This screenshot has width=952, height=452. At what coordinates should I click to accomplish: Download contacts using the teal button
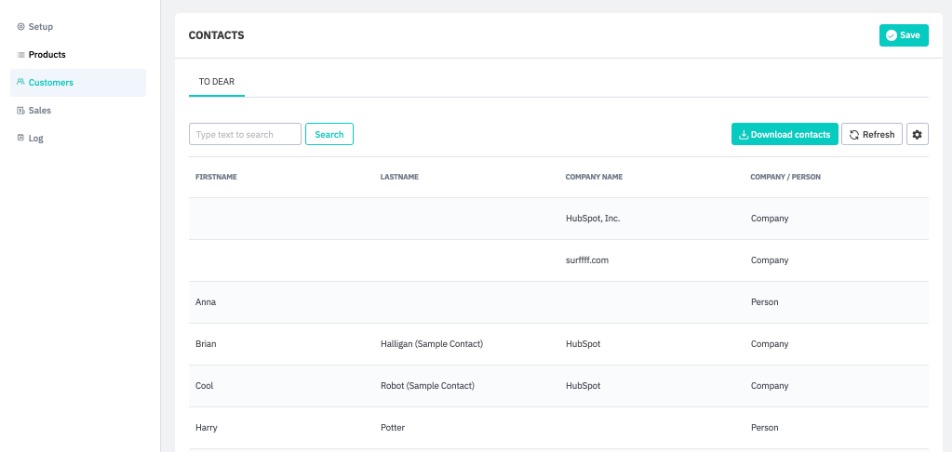784,134
